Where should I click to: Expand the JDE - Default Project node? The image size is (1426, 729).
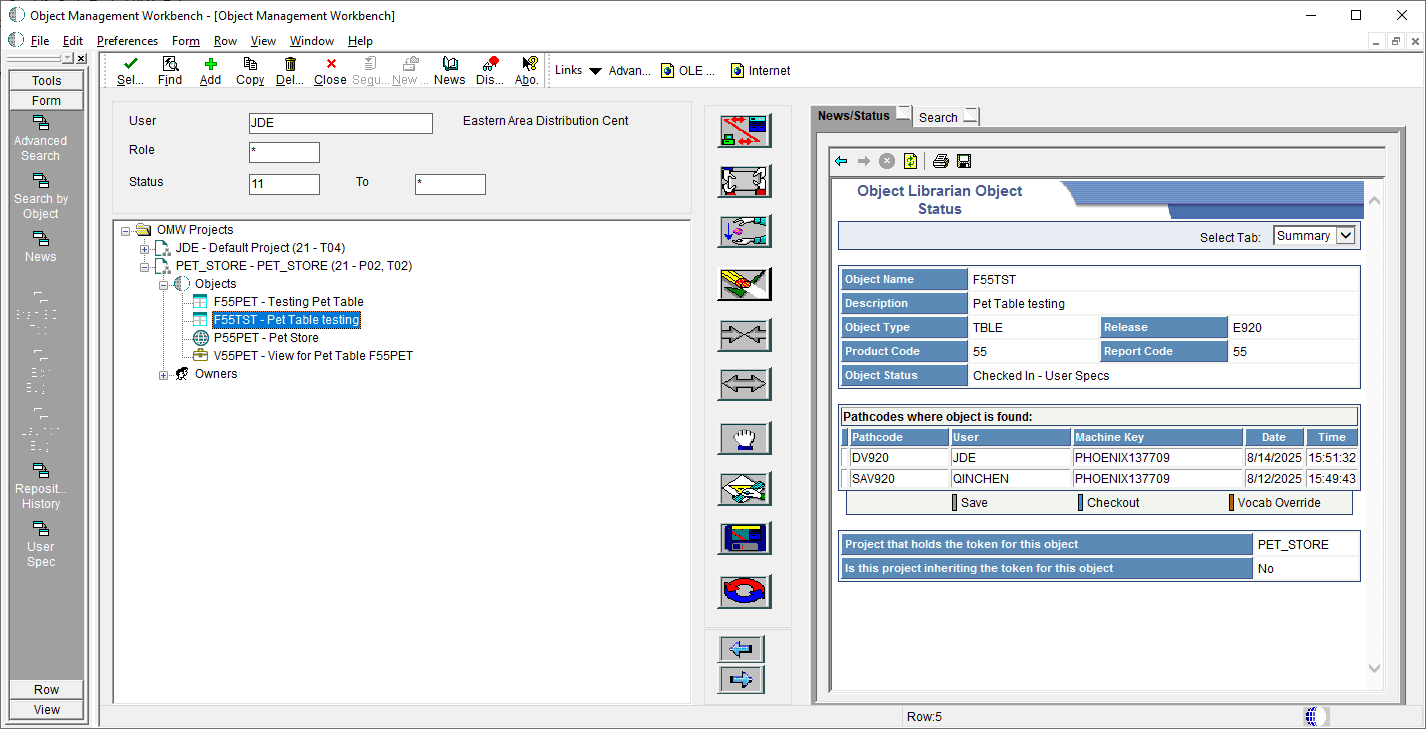click(x=145, y=248)
